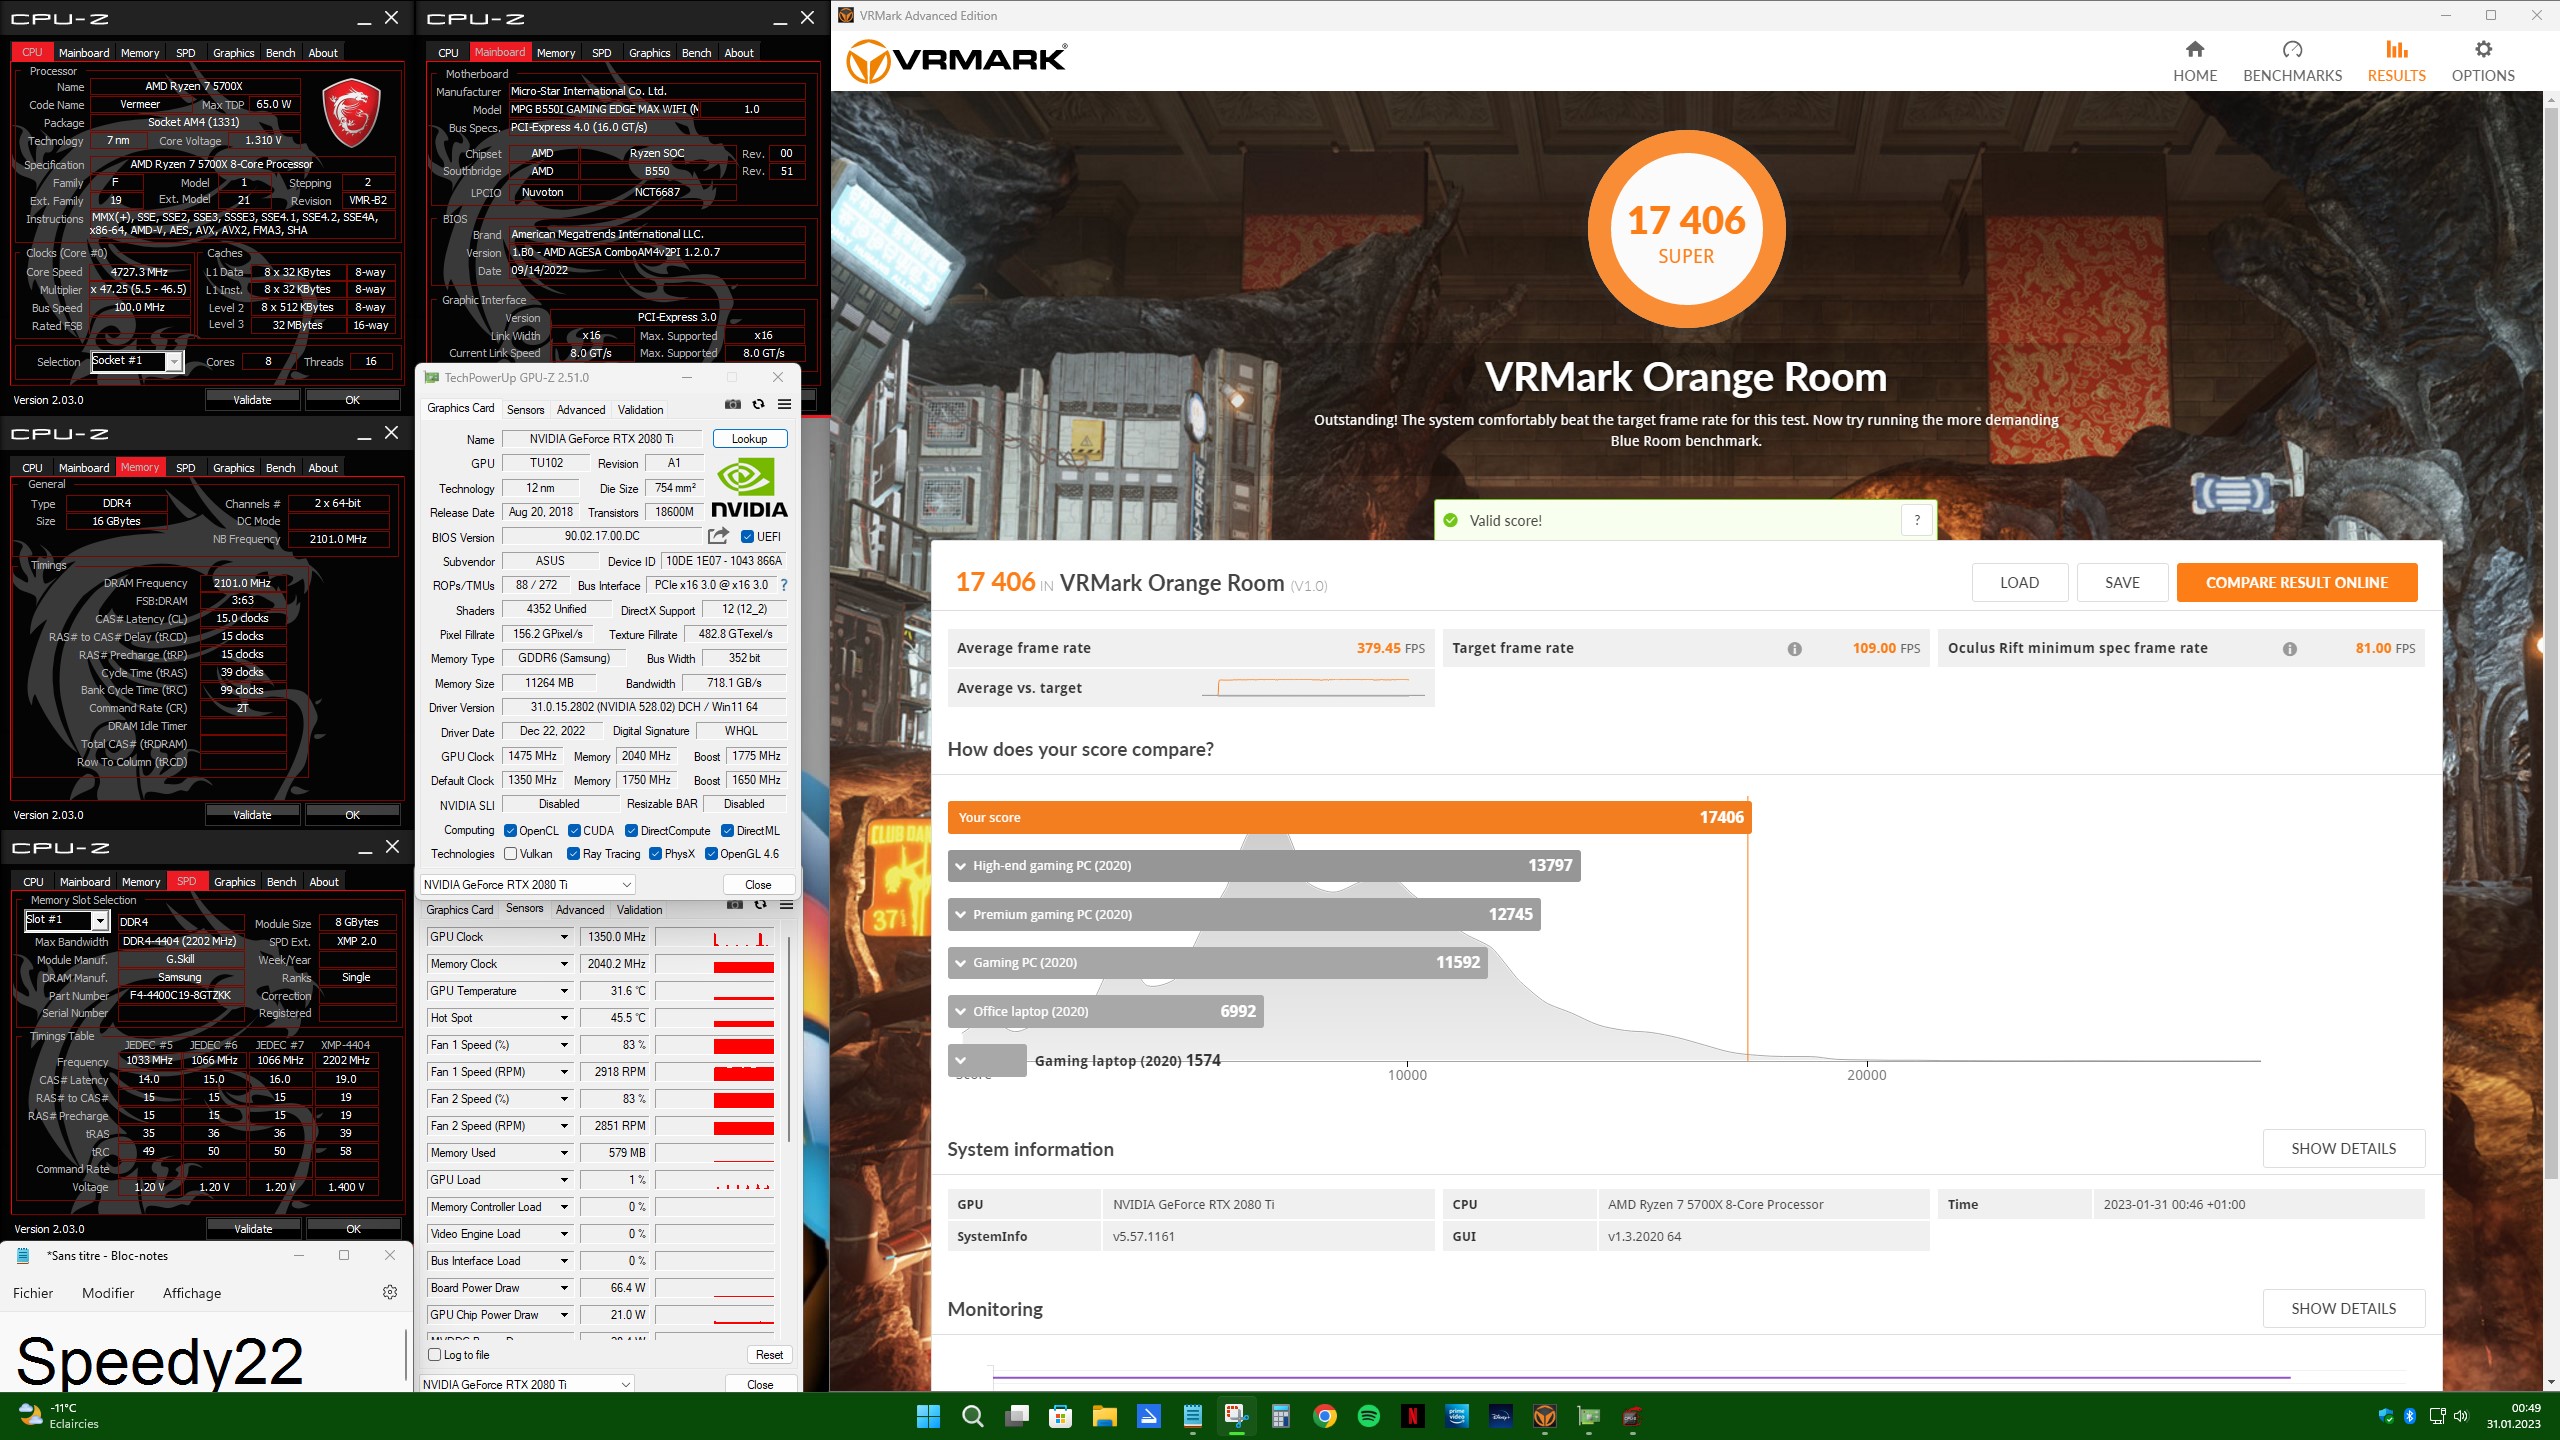Open the VRMark HOME icon
Viewport: 2560px width, 1440px height.
(x=2194, y=49)
